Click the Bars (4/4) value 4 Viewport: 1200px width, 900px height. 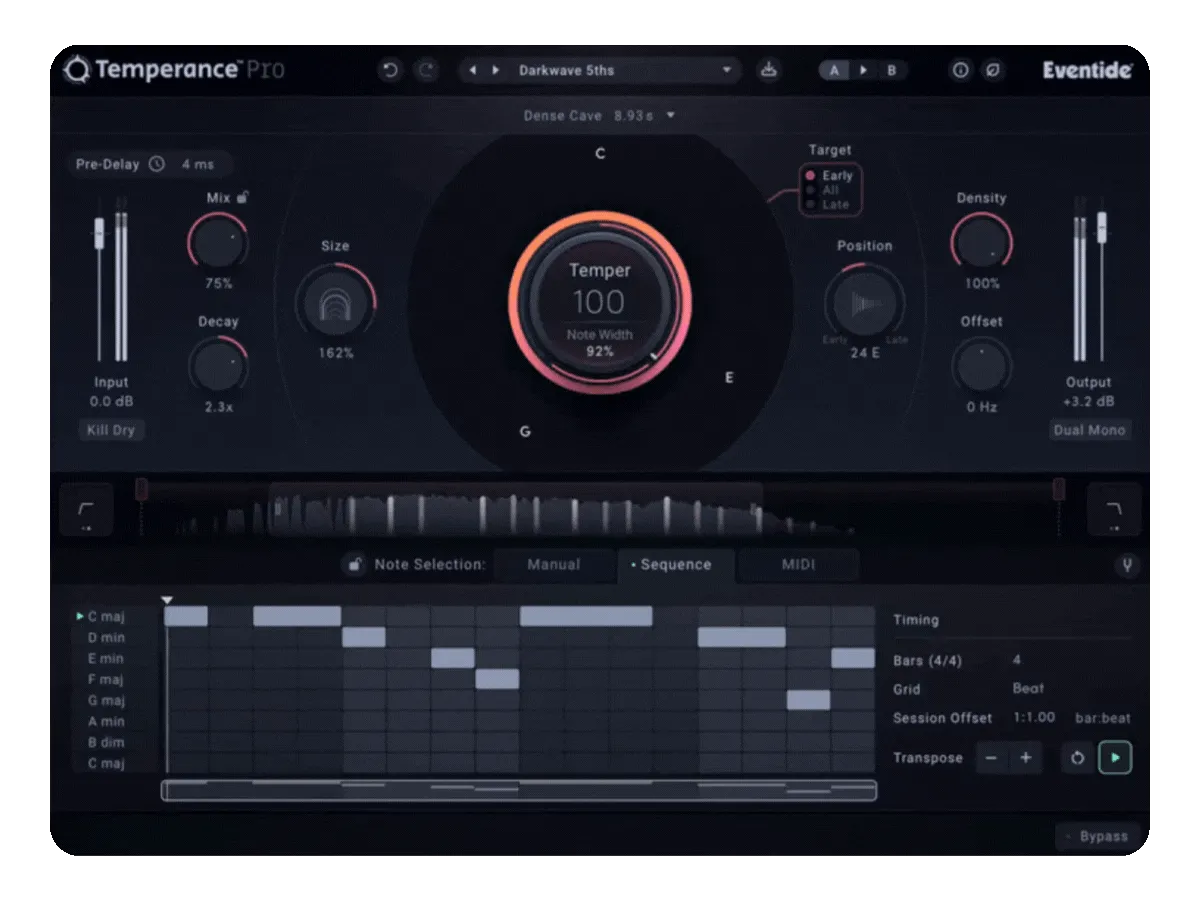[1017, 661]
